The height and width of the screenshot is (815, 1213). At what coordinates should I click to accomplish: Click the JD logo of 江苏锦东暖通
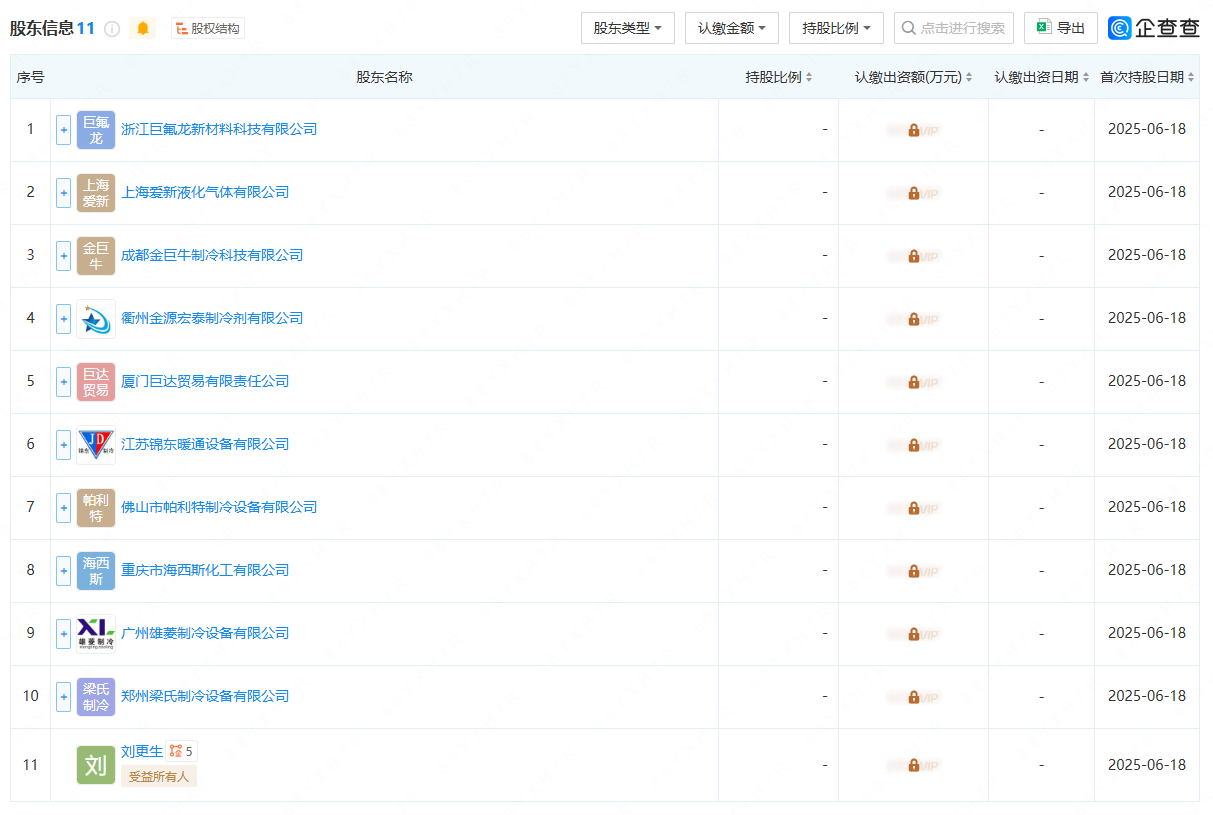coord(96,445)
